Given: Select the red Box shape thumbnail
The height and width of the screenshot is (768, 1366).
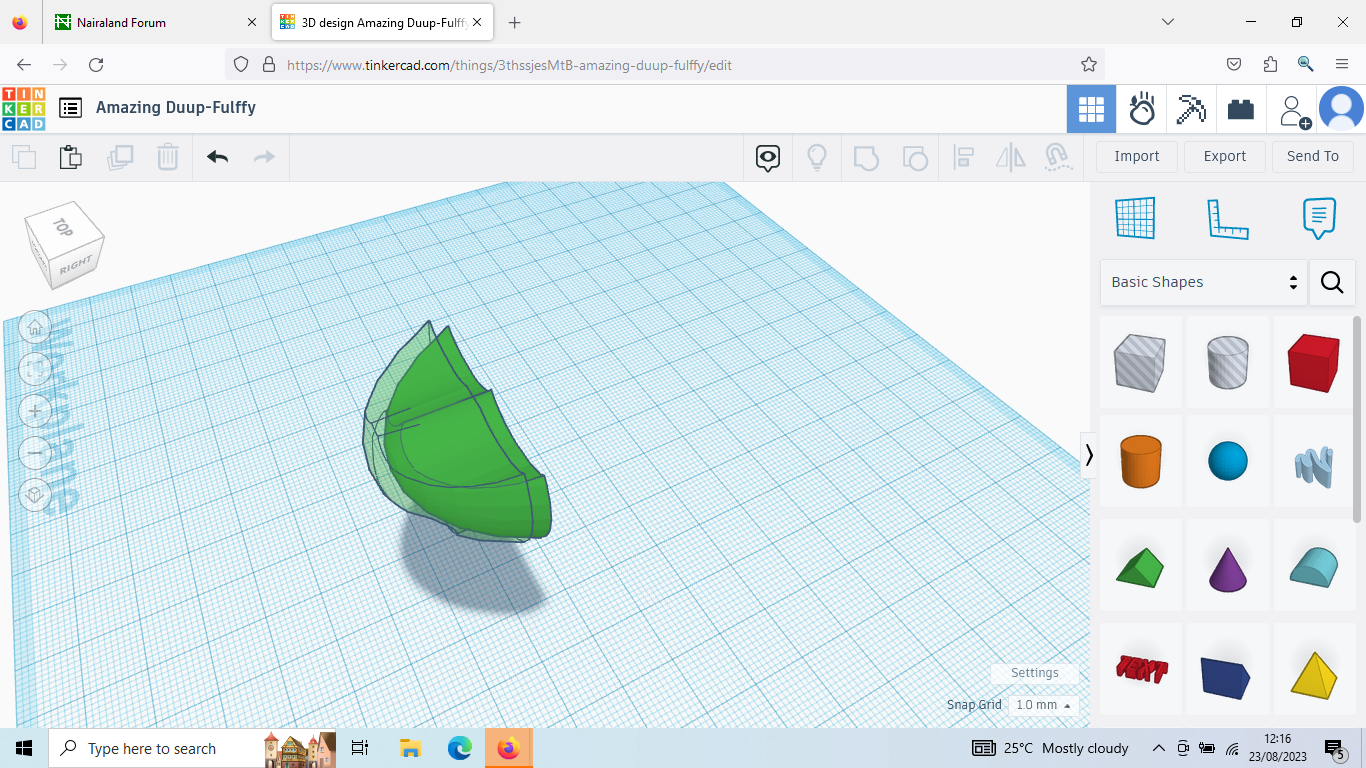Looking at the screenshot, I should tap(1313, 362).
